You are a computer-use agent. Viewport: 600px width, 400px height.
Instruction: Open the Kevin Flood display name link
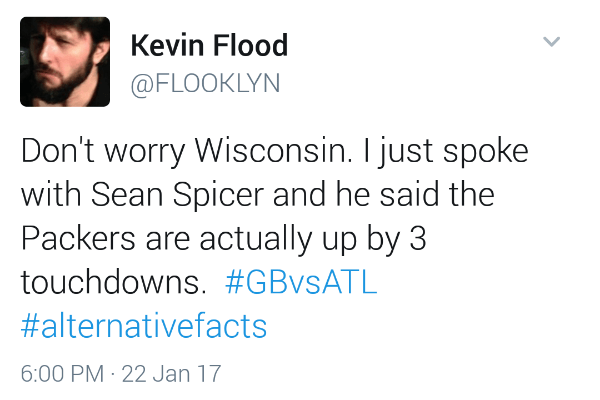(209, 45)
